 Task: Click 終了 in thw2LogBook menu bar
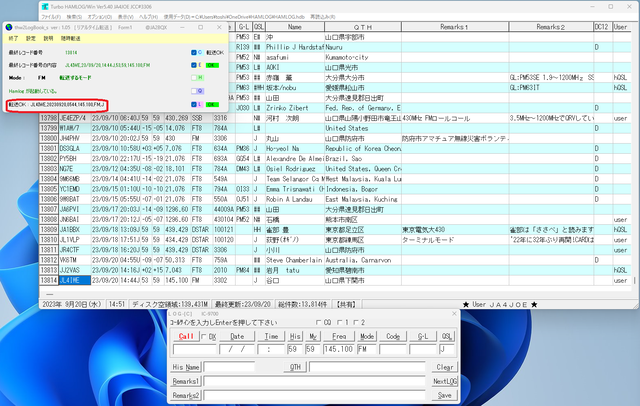click(13, 38)
